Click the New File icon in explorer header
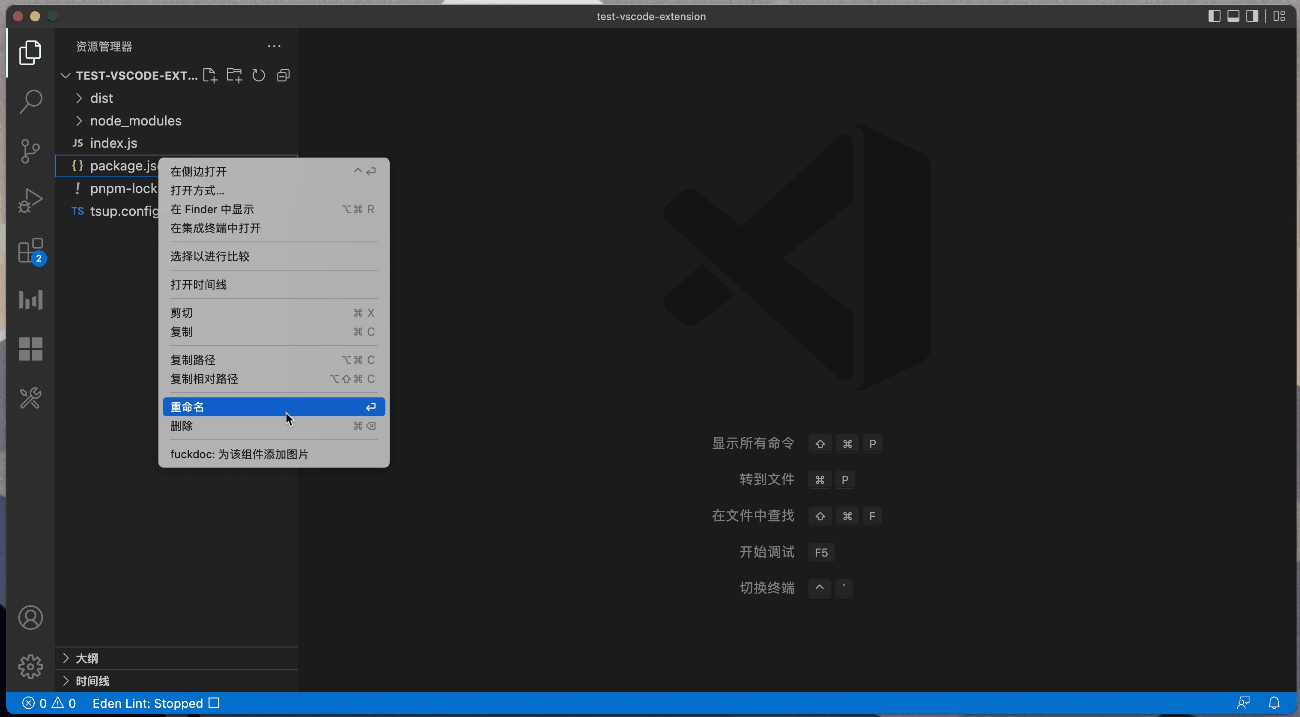Image resolution: width=1300 pixels, height=717 pixels. point(210,75)
